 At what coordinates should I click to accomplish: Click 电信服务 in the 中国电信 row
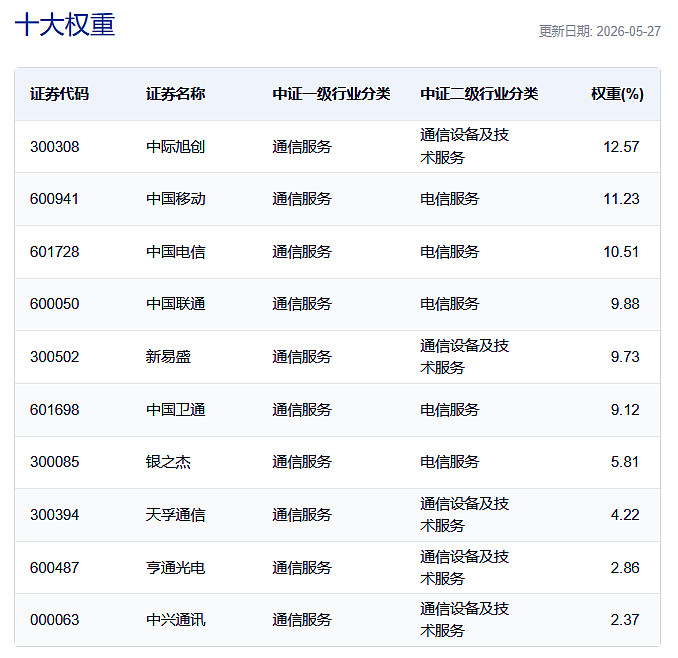point(450,252)
